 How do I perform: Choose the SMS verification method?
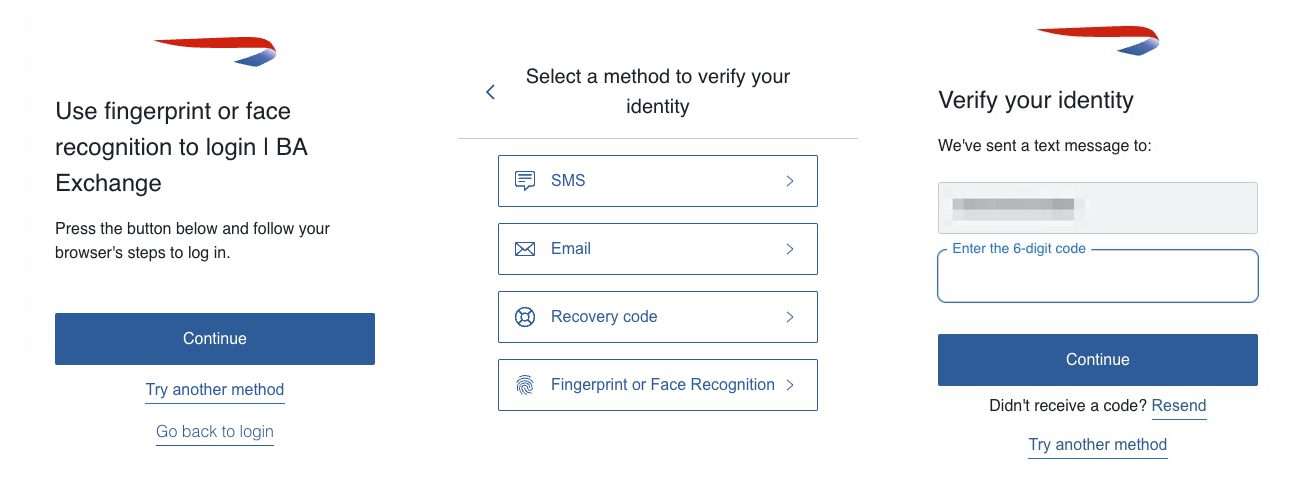(x=657, y=181)
